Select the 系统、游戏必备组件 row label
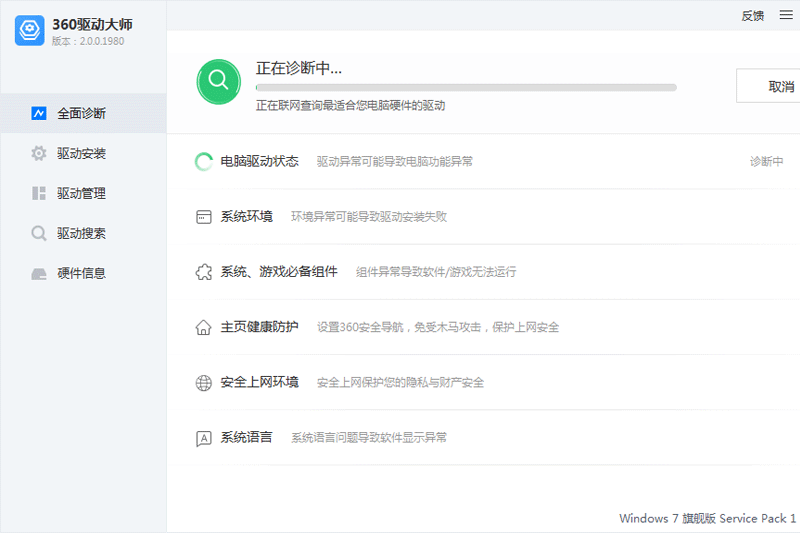Viewport: 800px width, 533px height. point(279,272)
